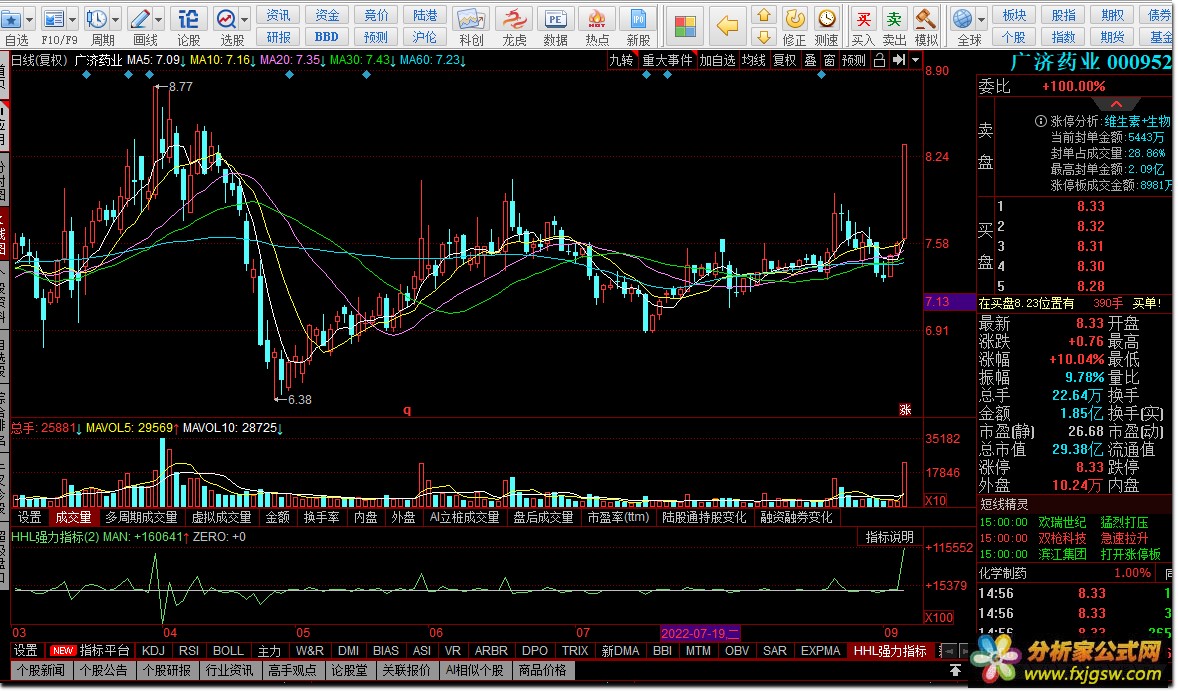Image resolution: width=1178 pixels, height=691 pixels.
Task: Toggle the 窗 sub-window option
Action: [829, 60]
